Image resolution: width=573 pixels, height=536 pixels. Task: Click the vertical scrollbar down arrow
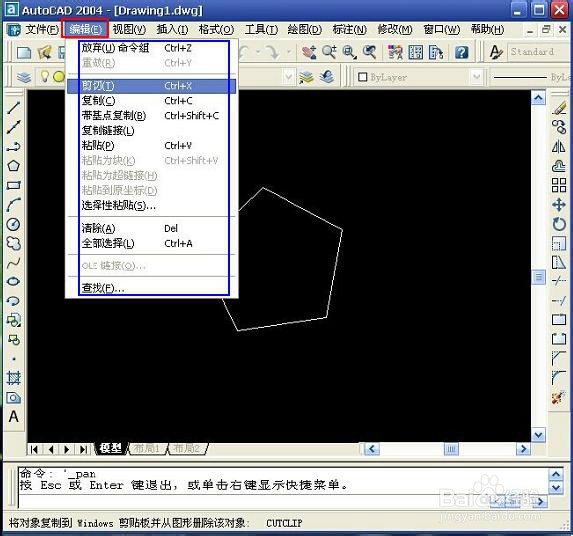tap(538, 435)
